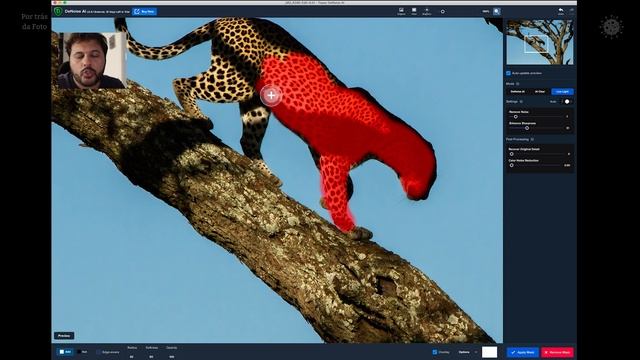Click the brush Opacity value
640x360 pixels.
171,357
